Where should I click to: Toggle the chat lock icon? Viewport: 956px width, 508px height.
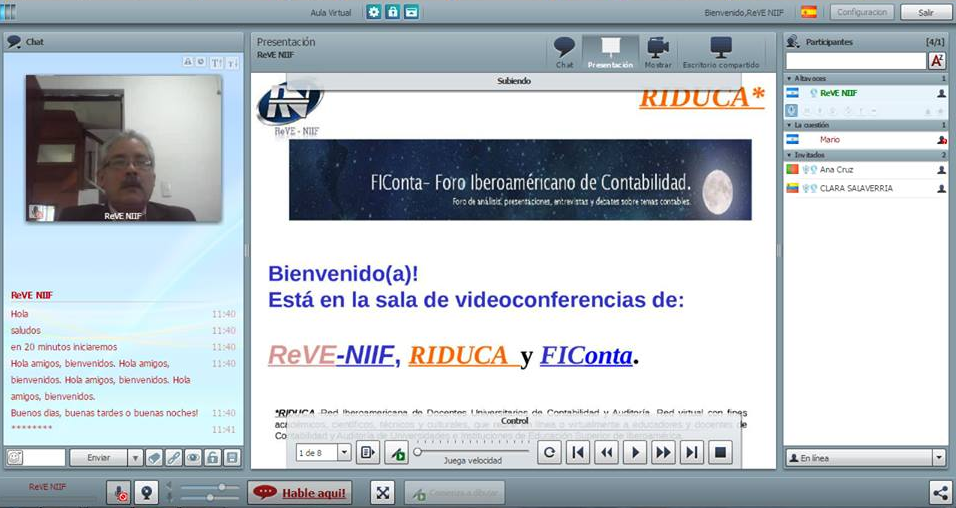213,457
